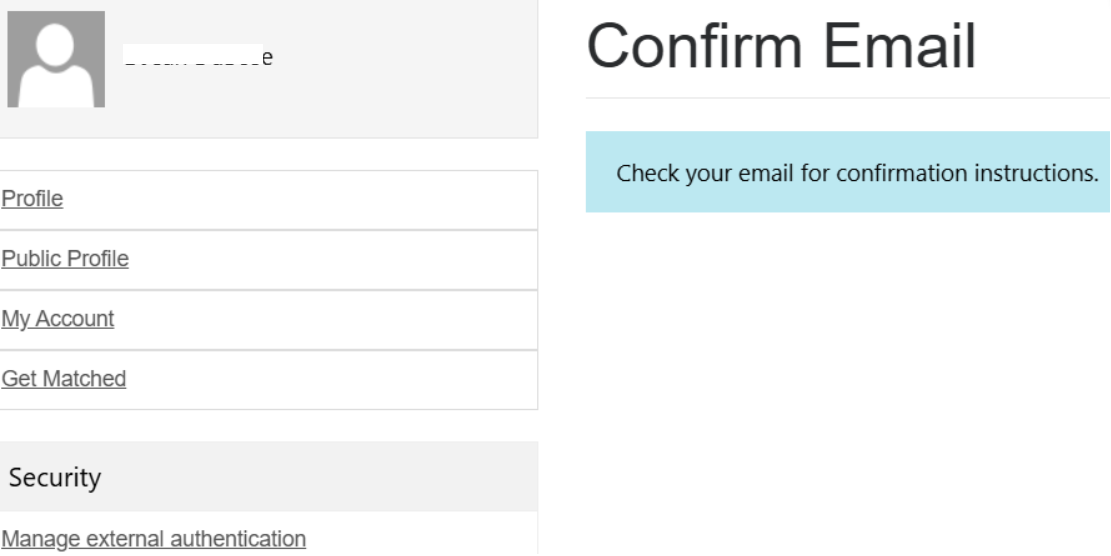Open My Account settings
Viewport: 1111px width, 556px height.
pos(57,319)
